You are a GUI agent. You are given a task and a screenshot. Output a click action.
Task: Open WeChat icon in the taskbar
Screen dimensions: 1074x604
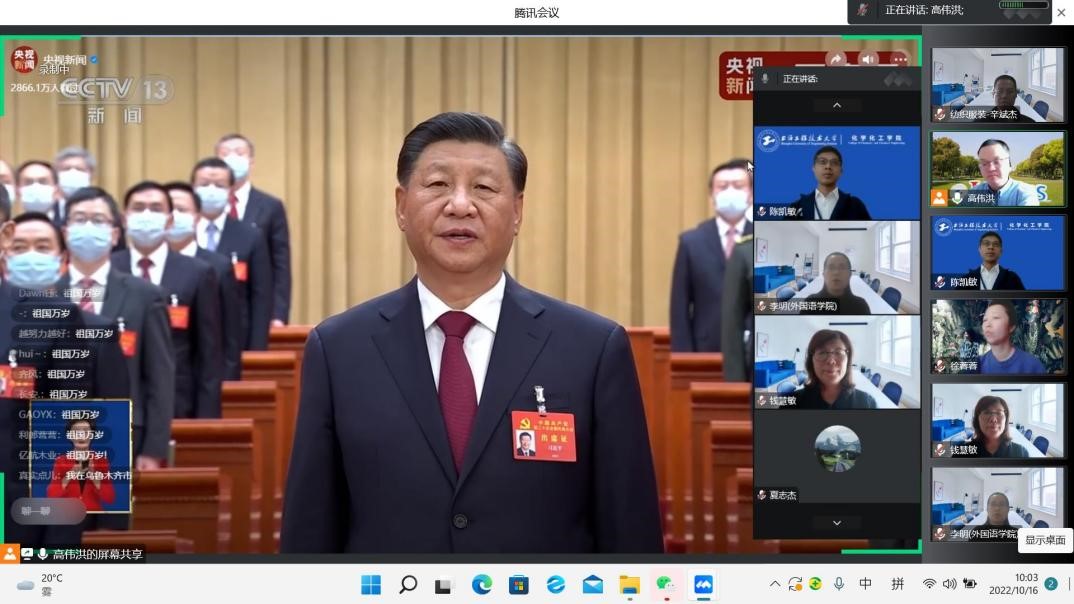666,584
